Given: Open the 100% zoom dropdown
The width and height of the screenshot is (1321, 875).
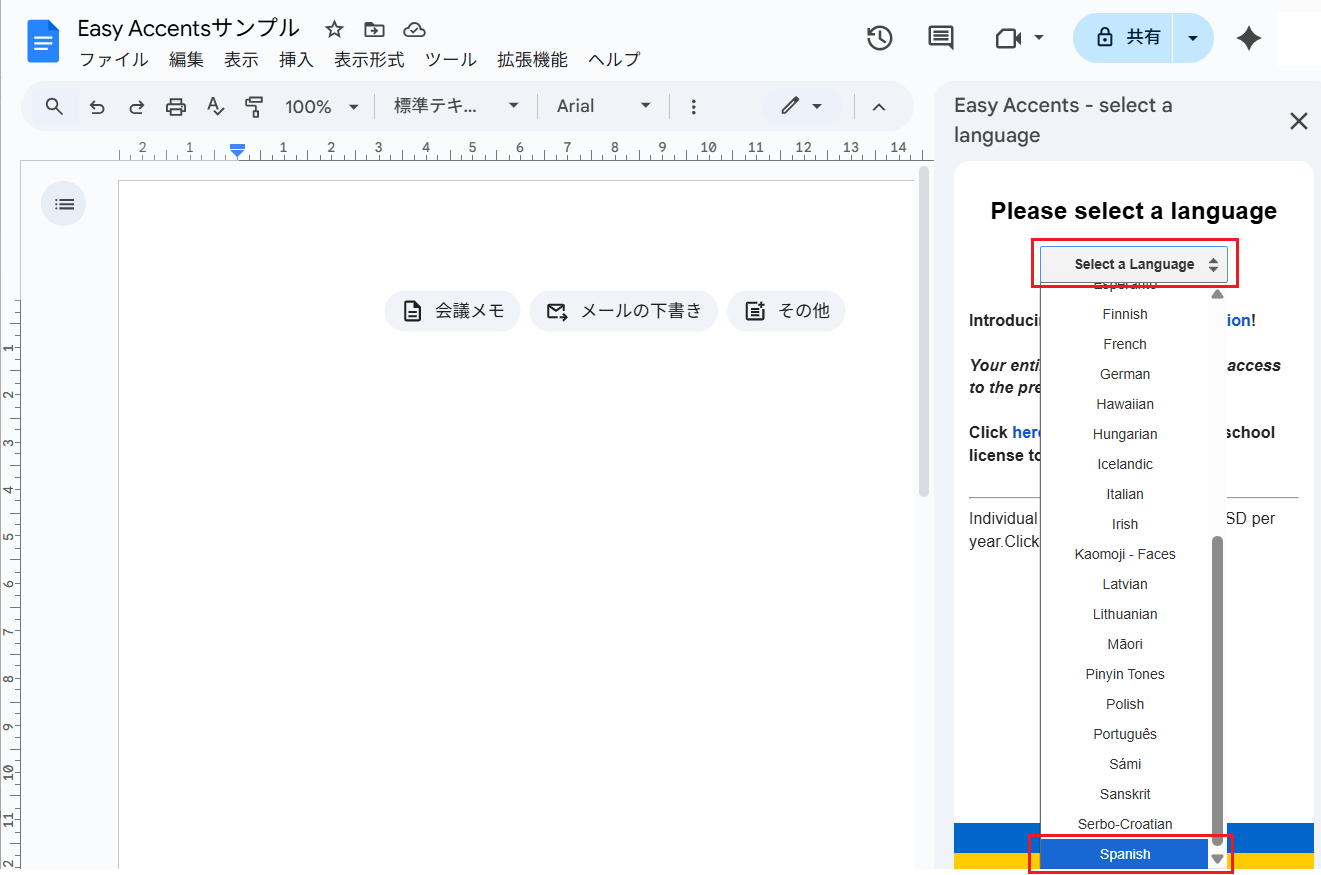Looking at the screenshot, I should click(321, 106).
